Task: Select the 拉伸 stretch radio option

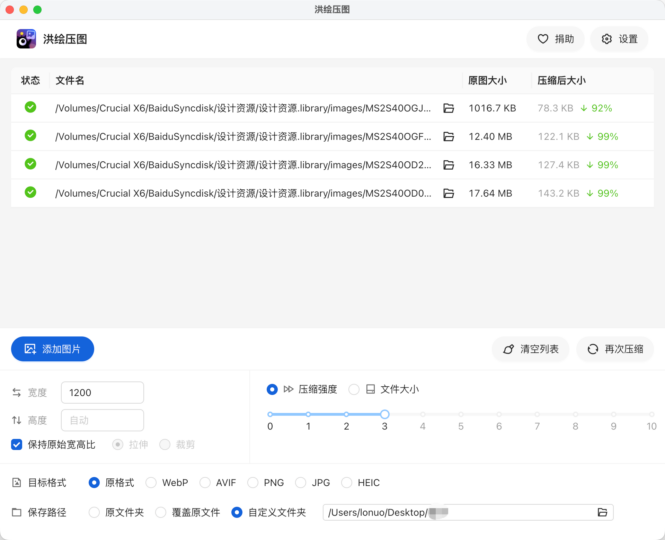Action: tap(117, 445)
